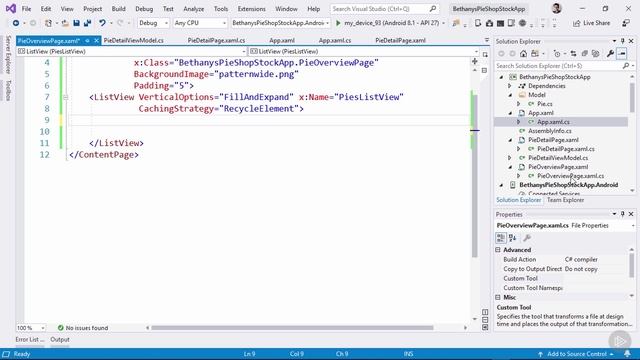Open the Extensions menu
Screen dimensions: 640x360
pos(251,9)
